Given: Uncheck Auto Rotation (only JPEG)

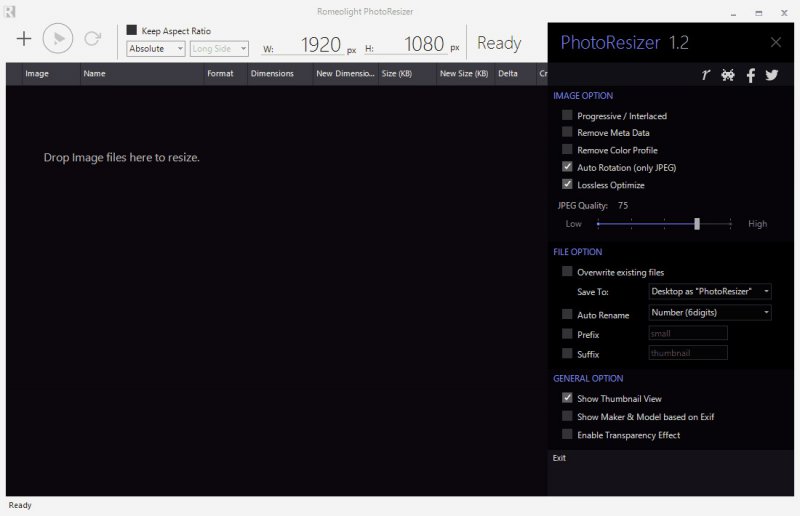Looking at the screenshot, I should [567, 167].
